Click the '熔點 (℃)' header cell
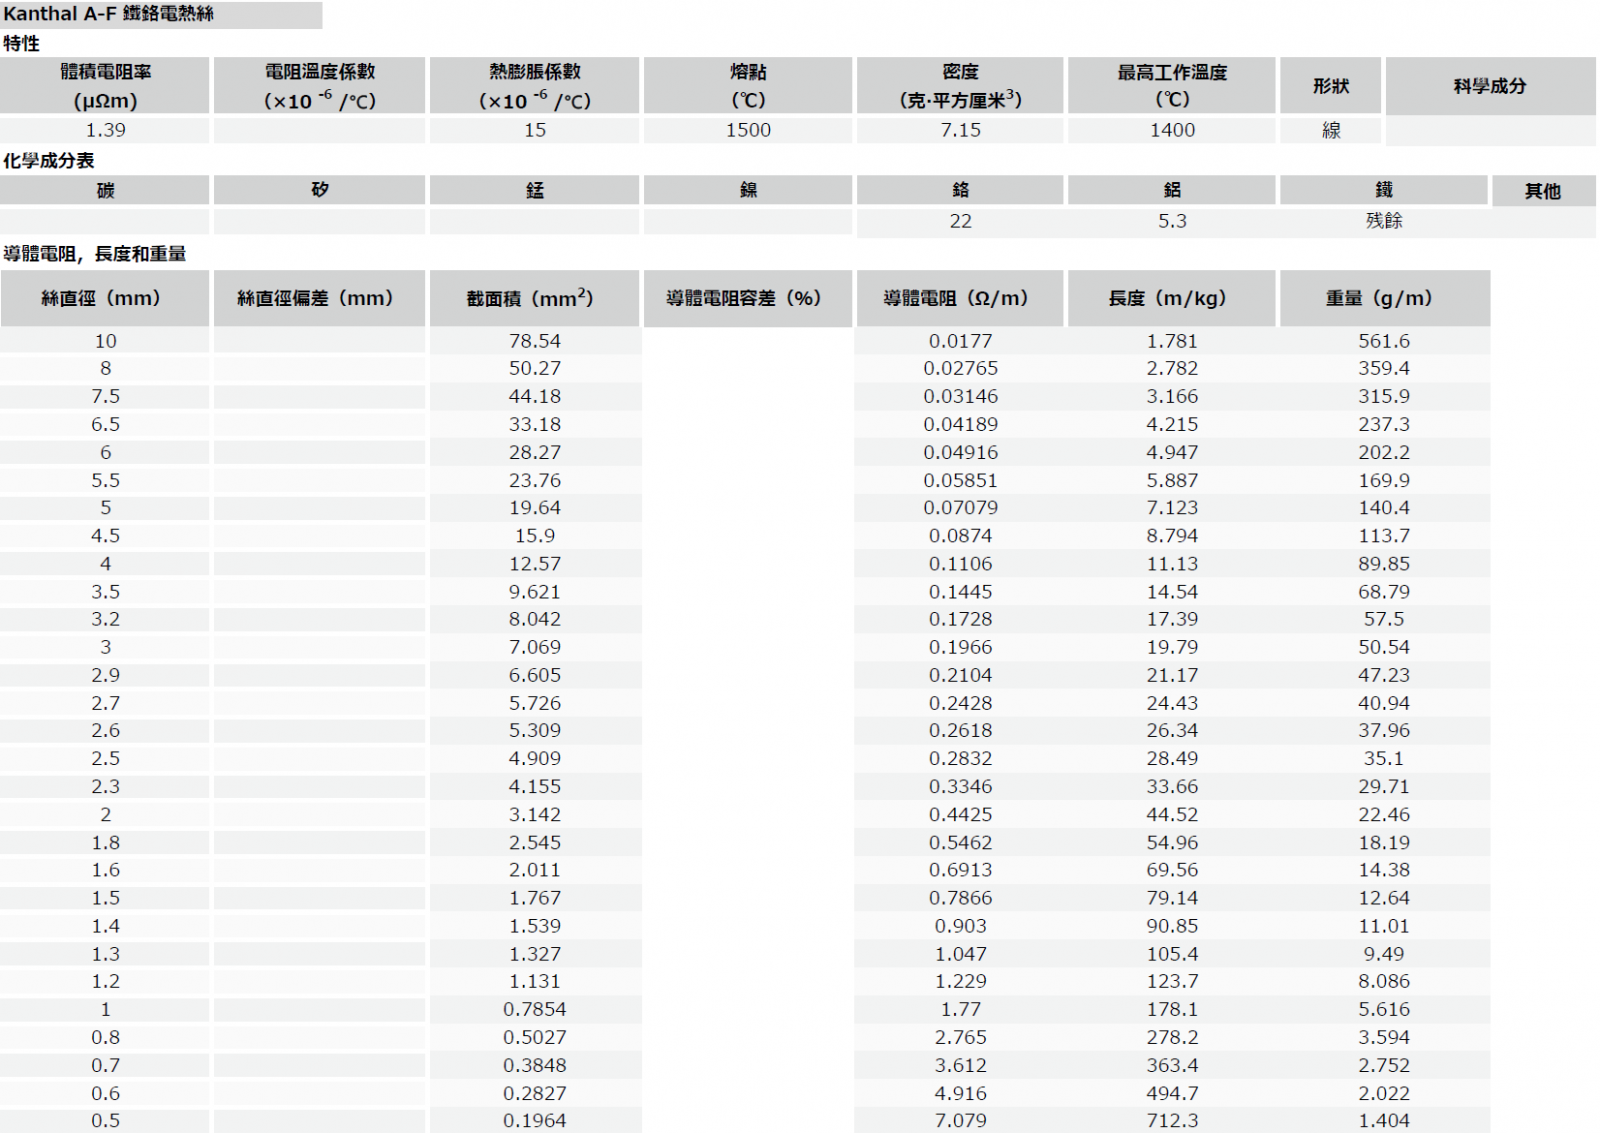Viewport: 1600px width, 1133px height. click(x=748, y=86)
